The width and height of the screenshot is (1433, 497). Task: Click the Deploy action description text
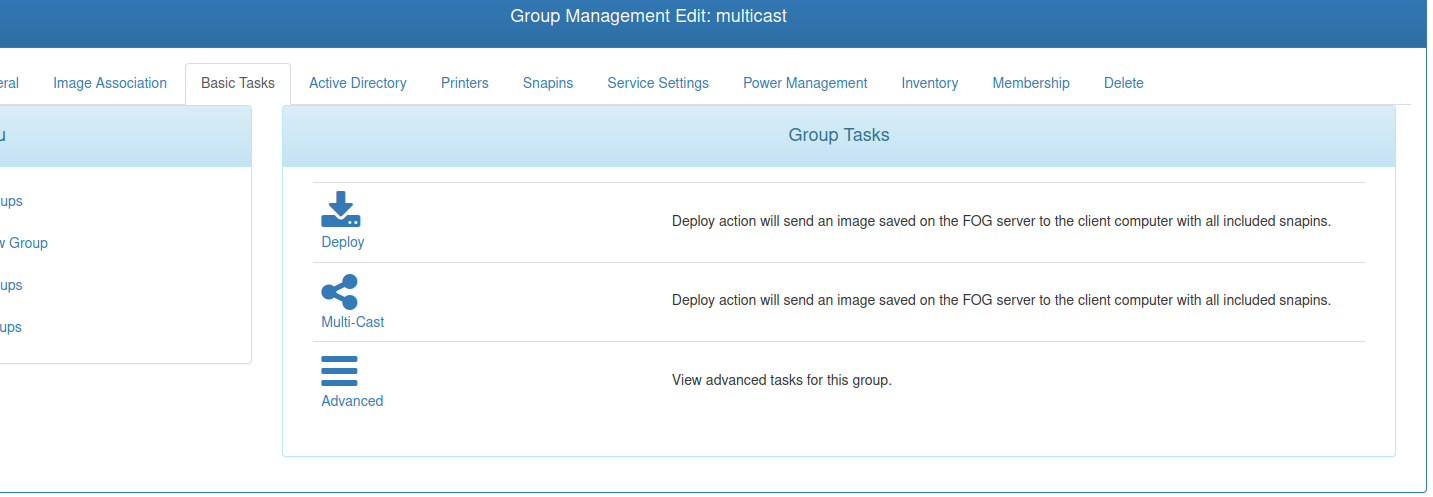coord(1001,221)
